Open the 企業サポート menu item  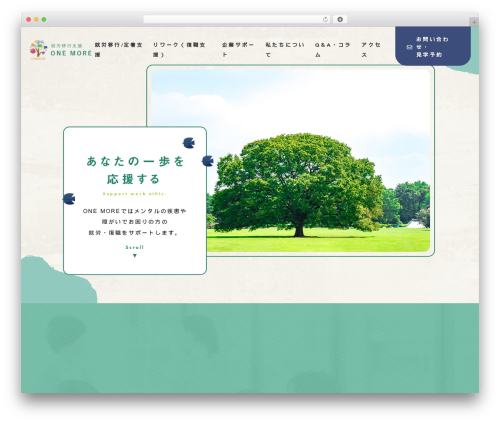point(238,50)
